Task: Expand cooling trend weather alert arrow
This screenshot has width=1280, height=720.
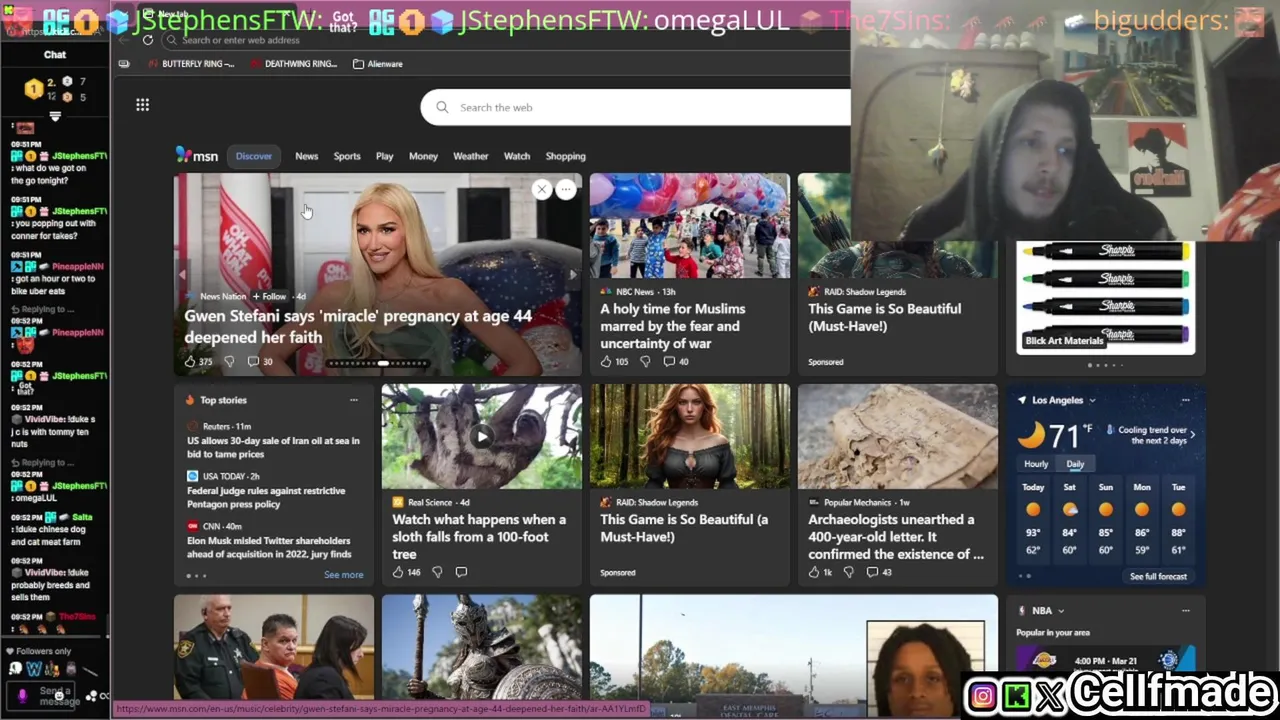Action: click(x=1192, y=434)
